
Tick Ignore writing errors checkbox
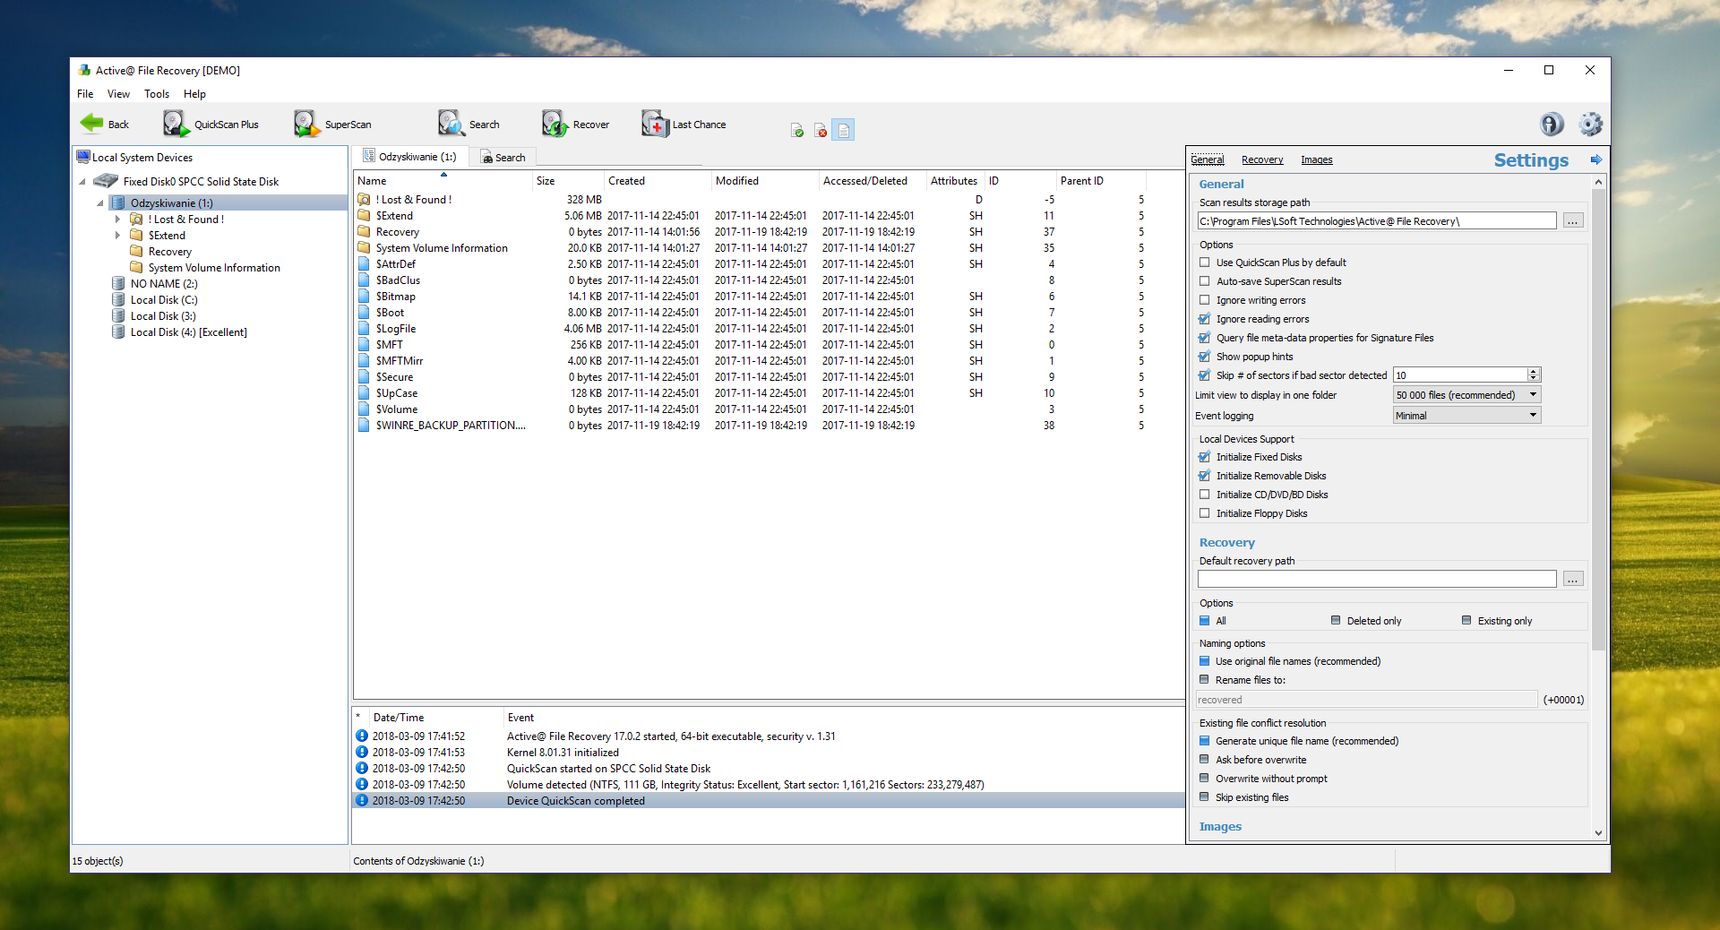pyautogui.click(x=1205, y=300)
